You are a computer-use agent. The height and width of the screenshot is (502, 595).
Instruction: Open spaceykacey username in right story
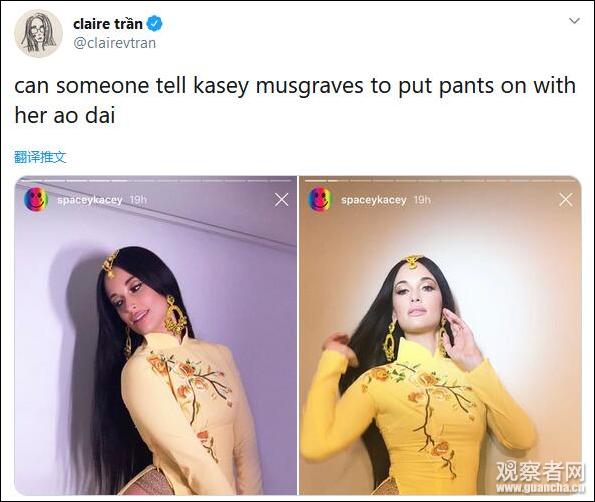373,200
